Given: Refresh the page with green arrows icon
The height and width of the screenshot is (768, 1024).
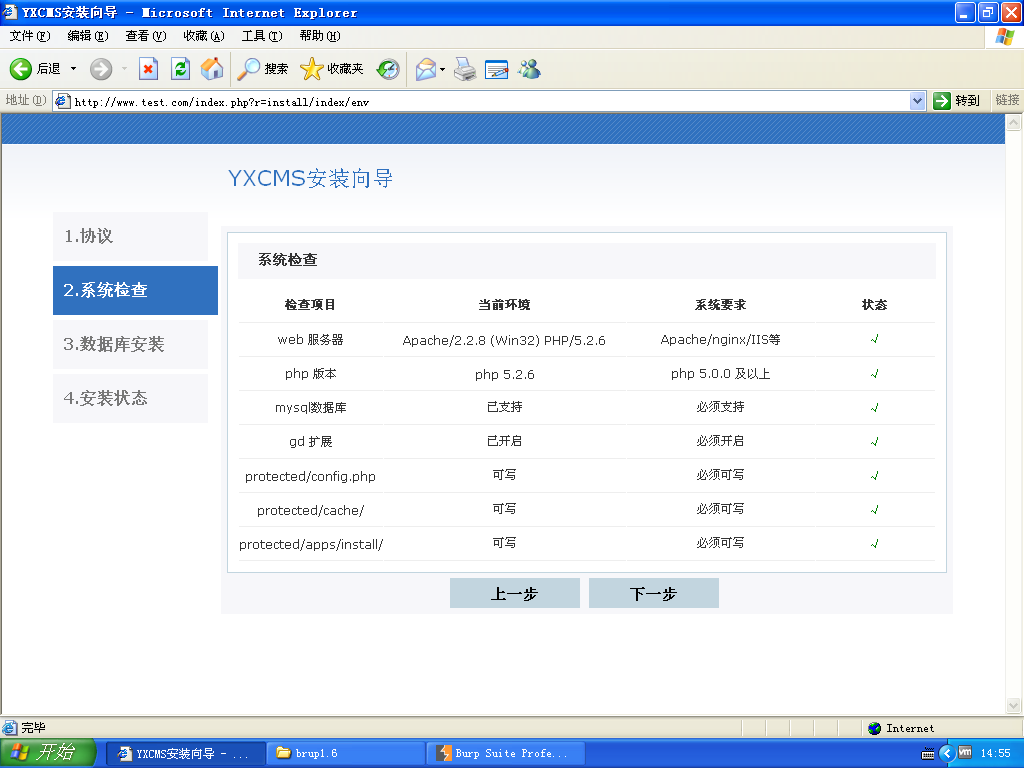Looking at the screenshot, I should click(180, 69).
